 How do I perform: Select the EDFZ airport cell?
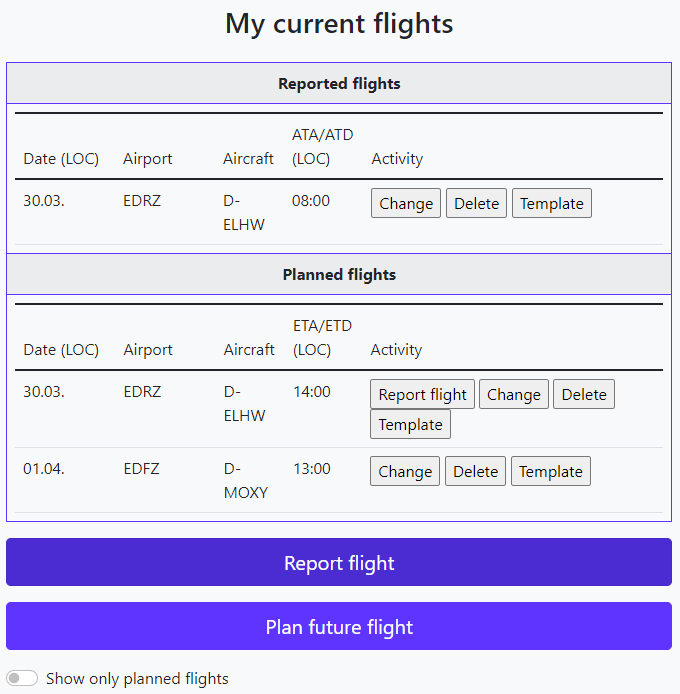tap(141, 468)
